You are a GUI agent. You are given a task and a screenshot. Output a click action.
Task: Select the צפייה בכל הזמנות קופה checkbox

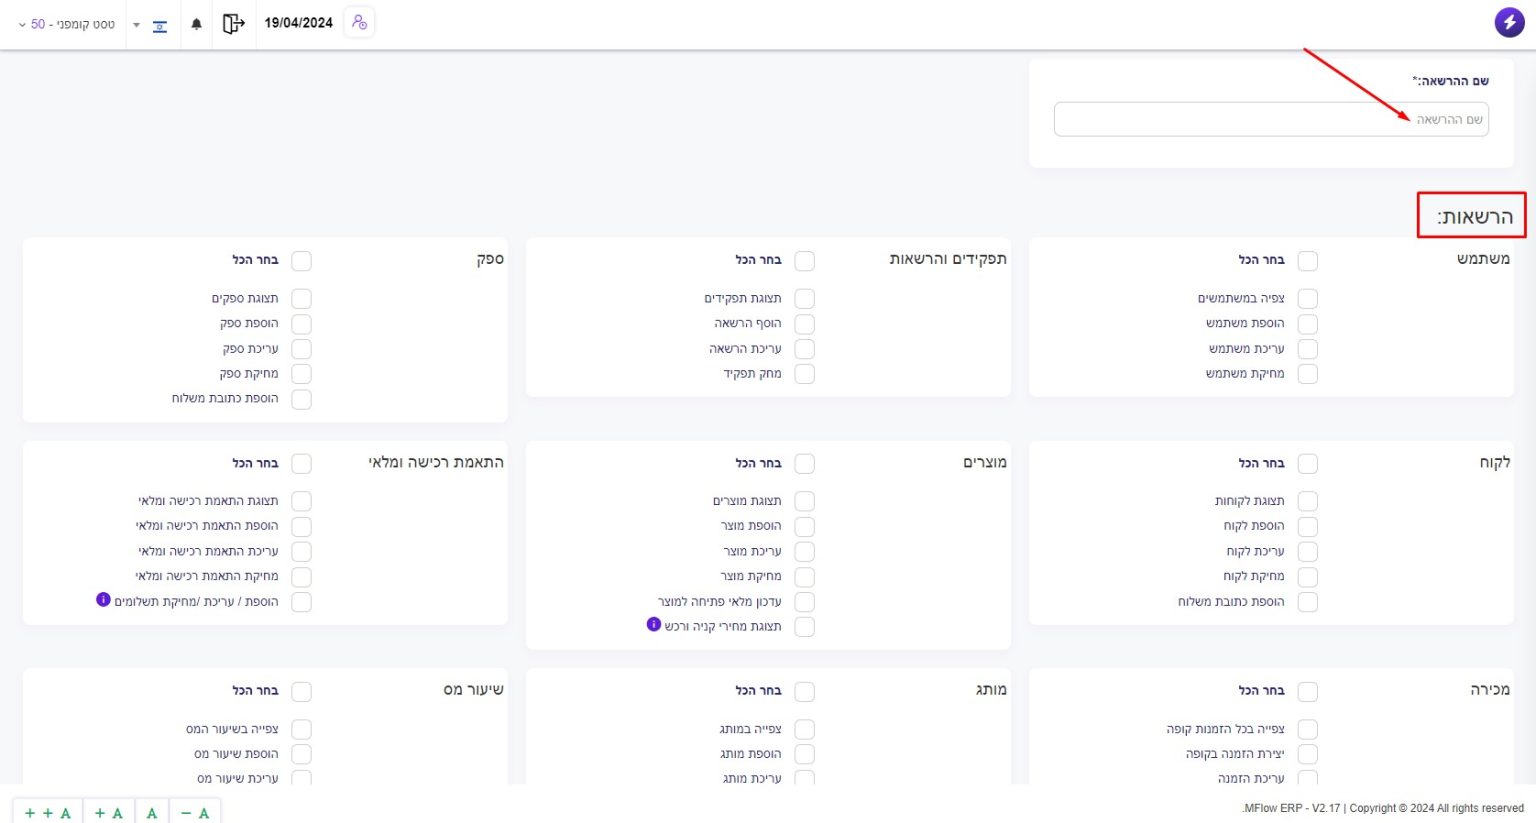[1307, 729]
